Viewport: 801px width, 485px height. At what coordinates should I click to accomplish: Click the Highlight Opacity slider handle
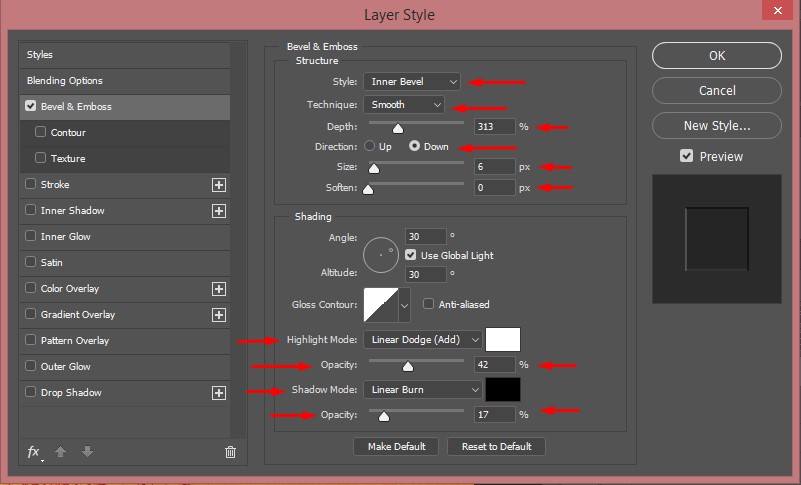click(408, 366)
